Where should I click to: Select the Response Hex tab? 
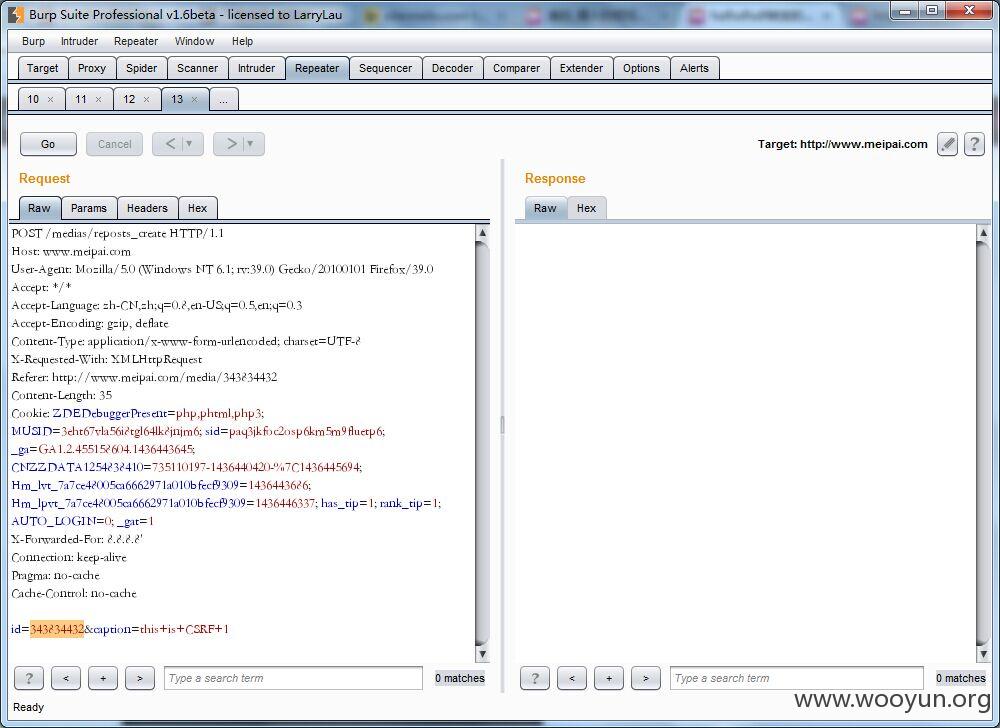tap(587, 208)
